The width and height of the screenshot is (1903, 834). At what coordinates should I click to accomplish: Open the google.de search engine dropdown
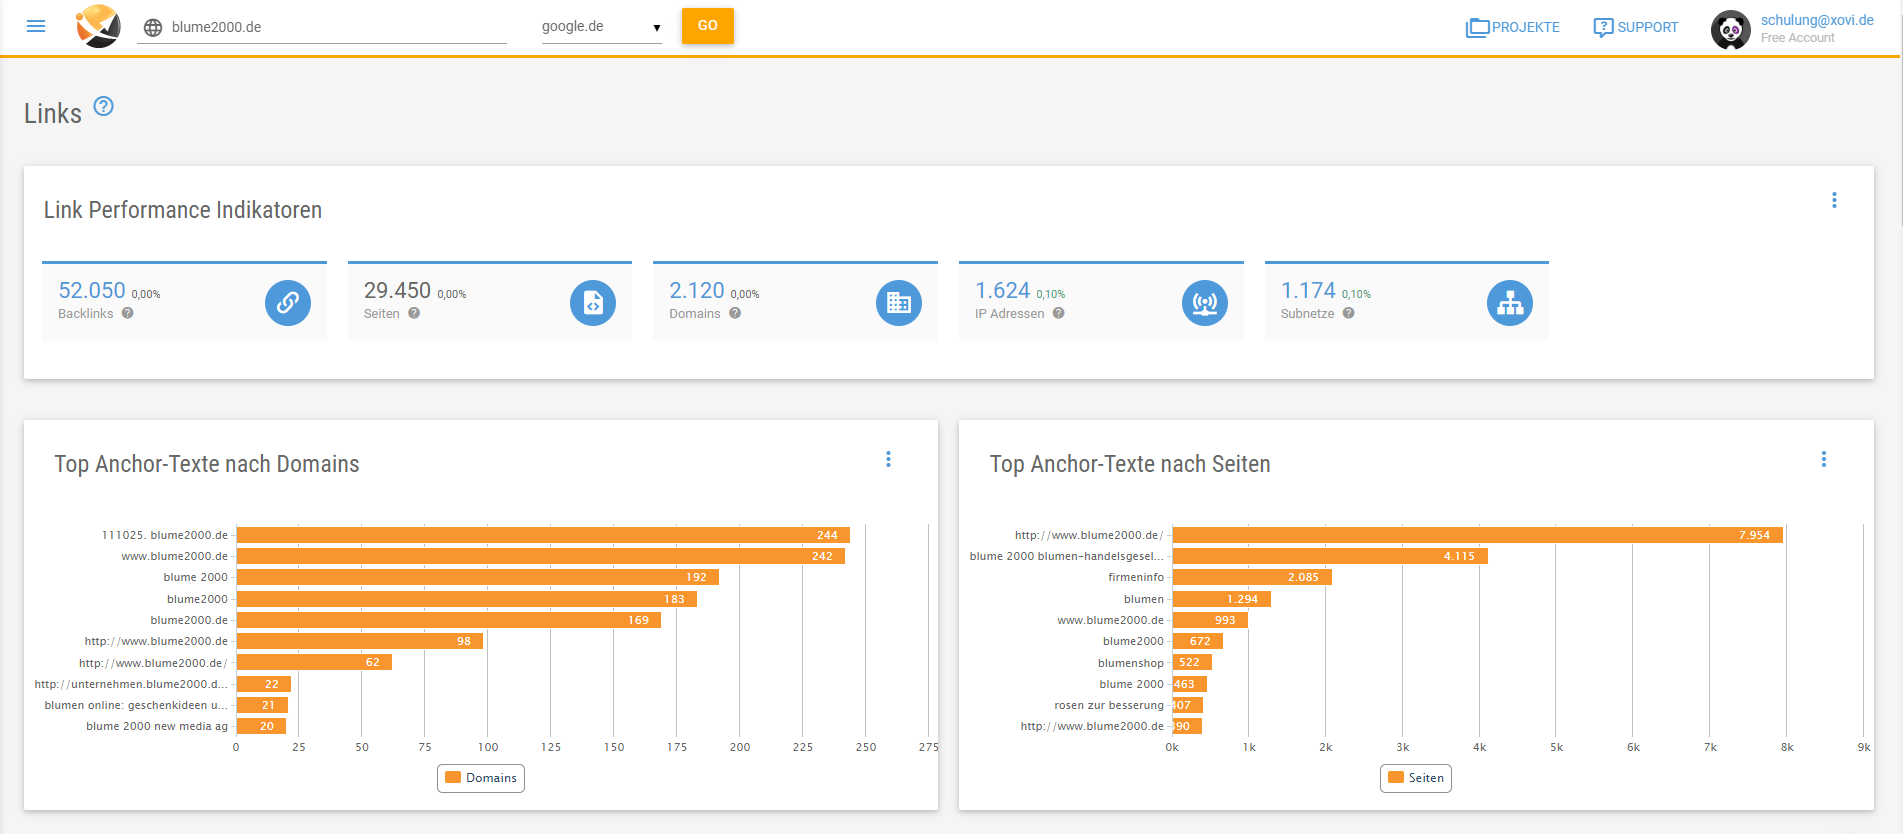click(x=601, y=27)
